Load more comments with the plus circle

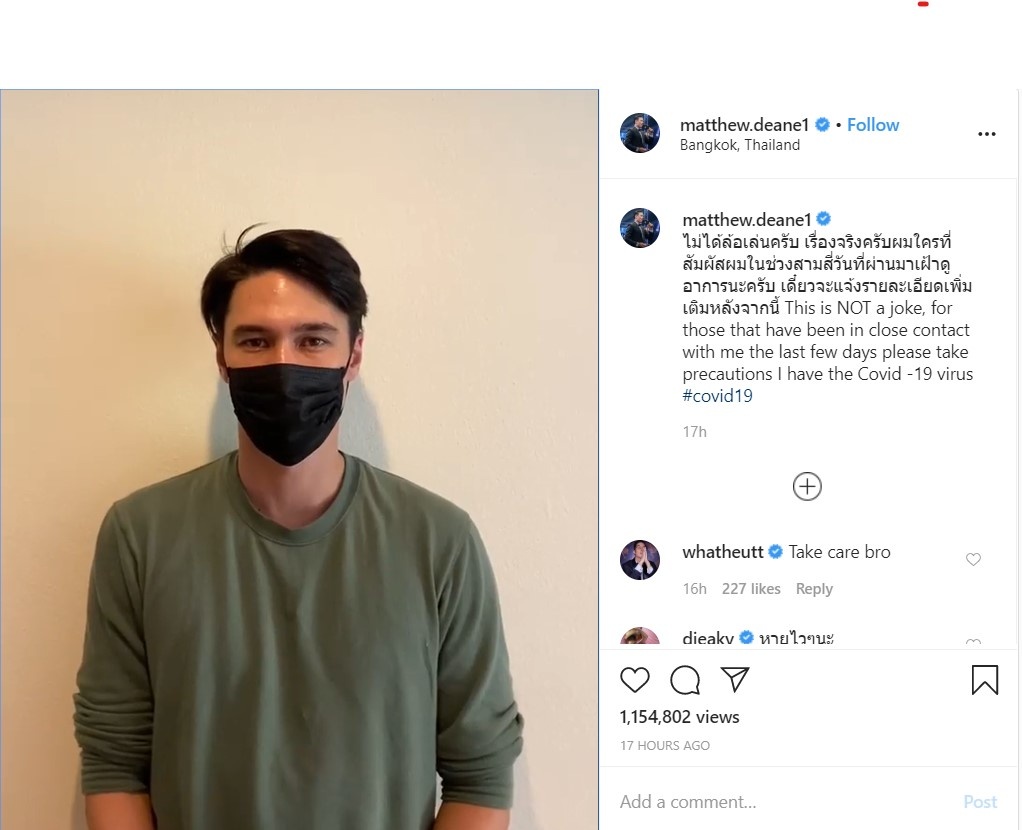pyautogui.click(x=807, y=486)
